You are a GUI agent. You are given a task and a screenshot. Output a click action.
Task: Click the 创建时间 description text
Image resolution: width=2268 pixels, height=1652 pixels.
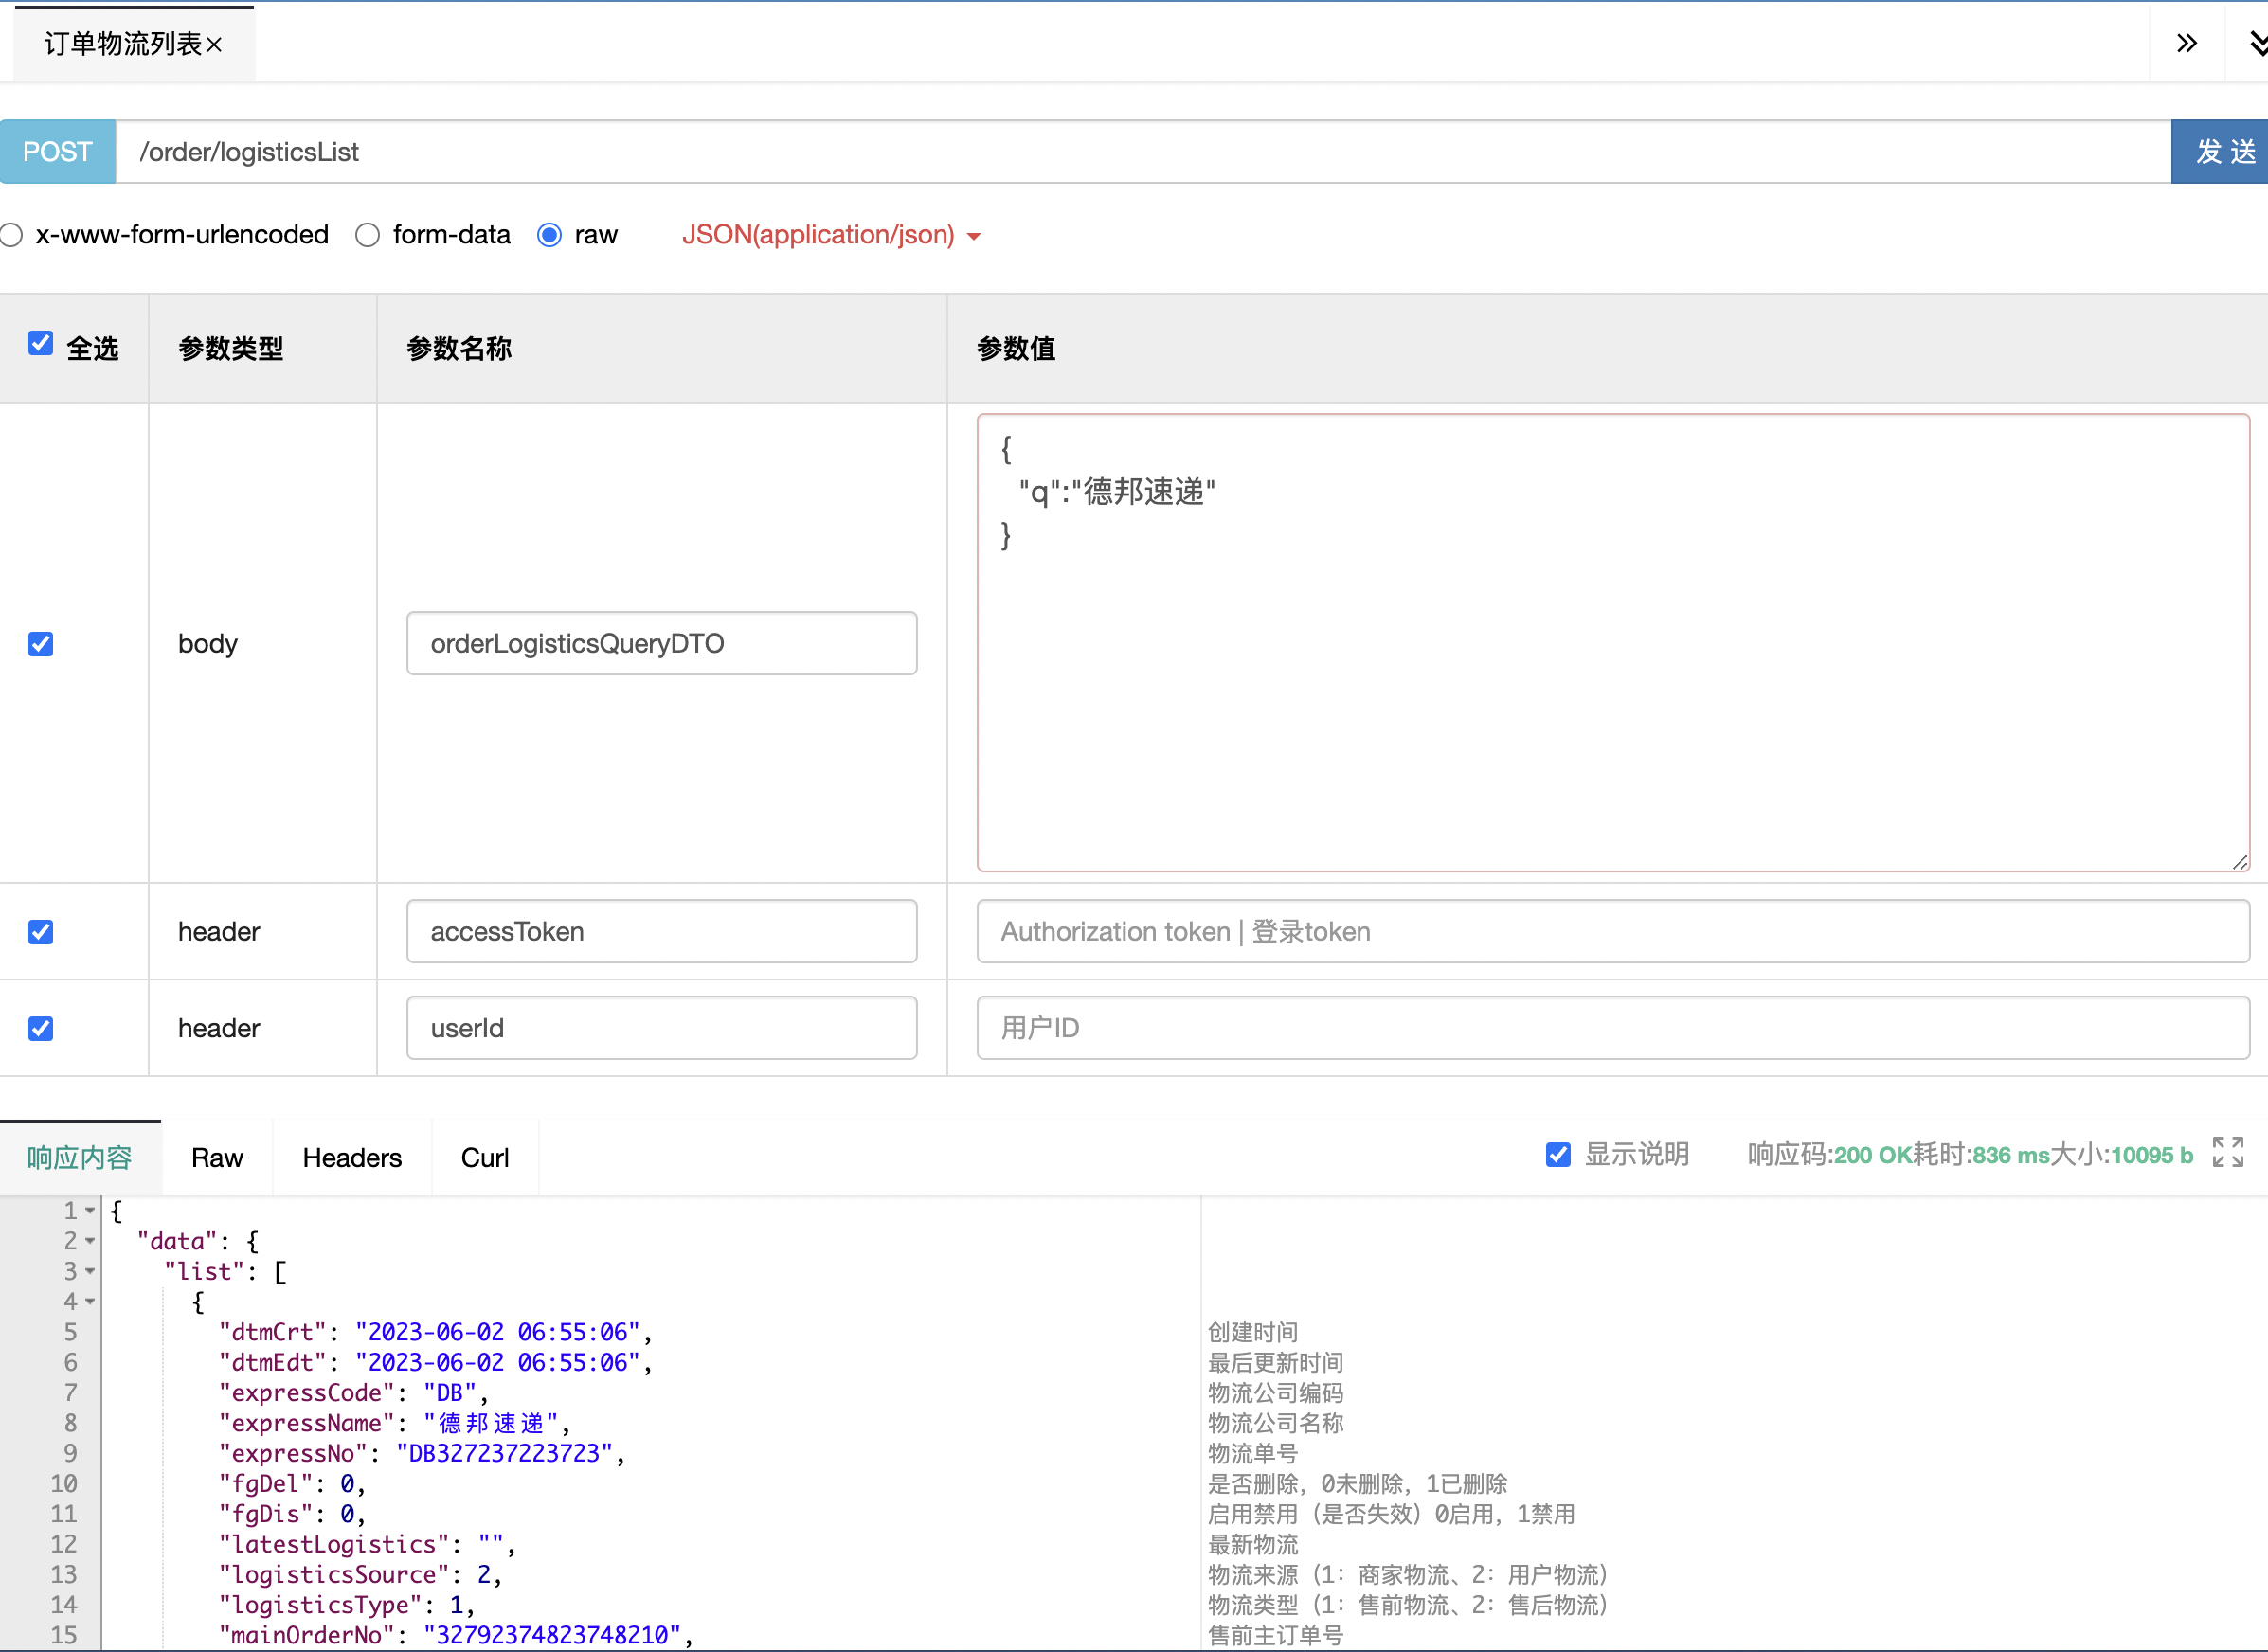tap(1253, 1332)
